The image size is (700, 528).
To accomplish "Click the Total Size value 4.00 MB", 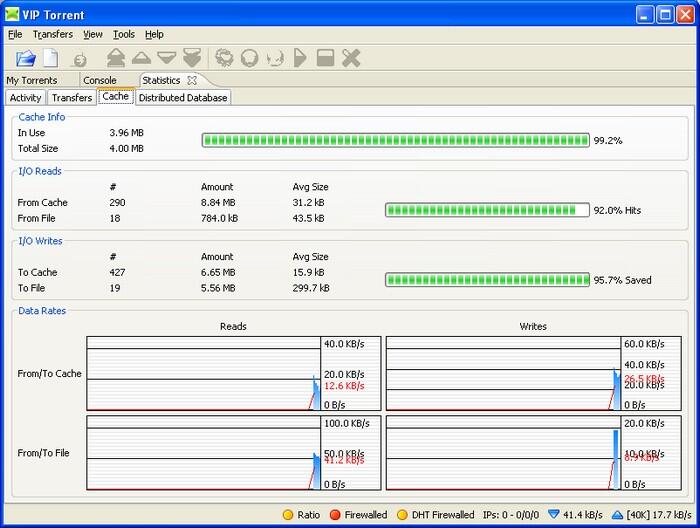I will click(126, 148).
